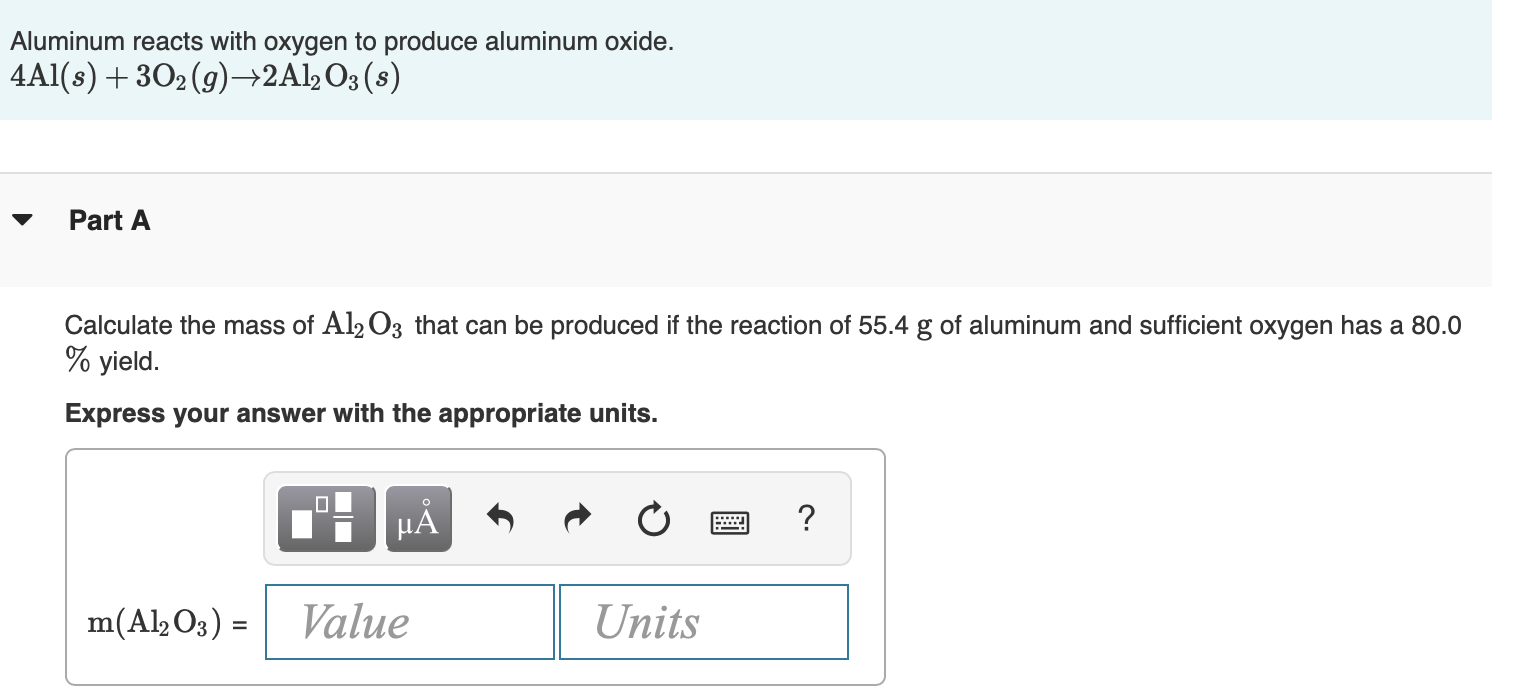Image resolution: width=1514 pixels, height=692 pixels.
Task: Redo the answer change
Action: pyautogui.click(x=576, y=518)
